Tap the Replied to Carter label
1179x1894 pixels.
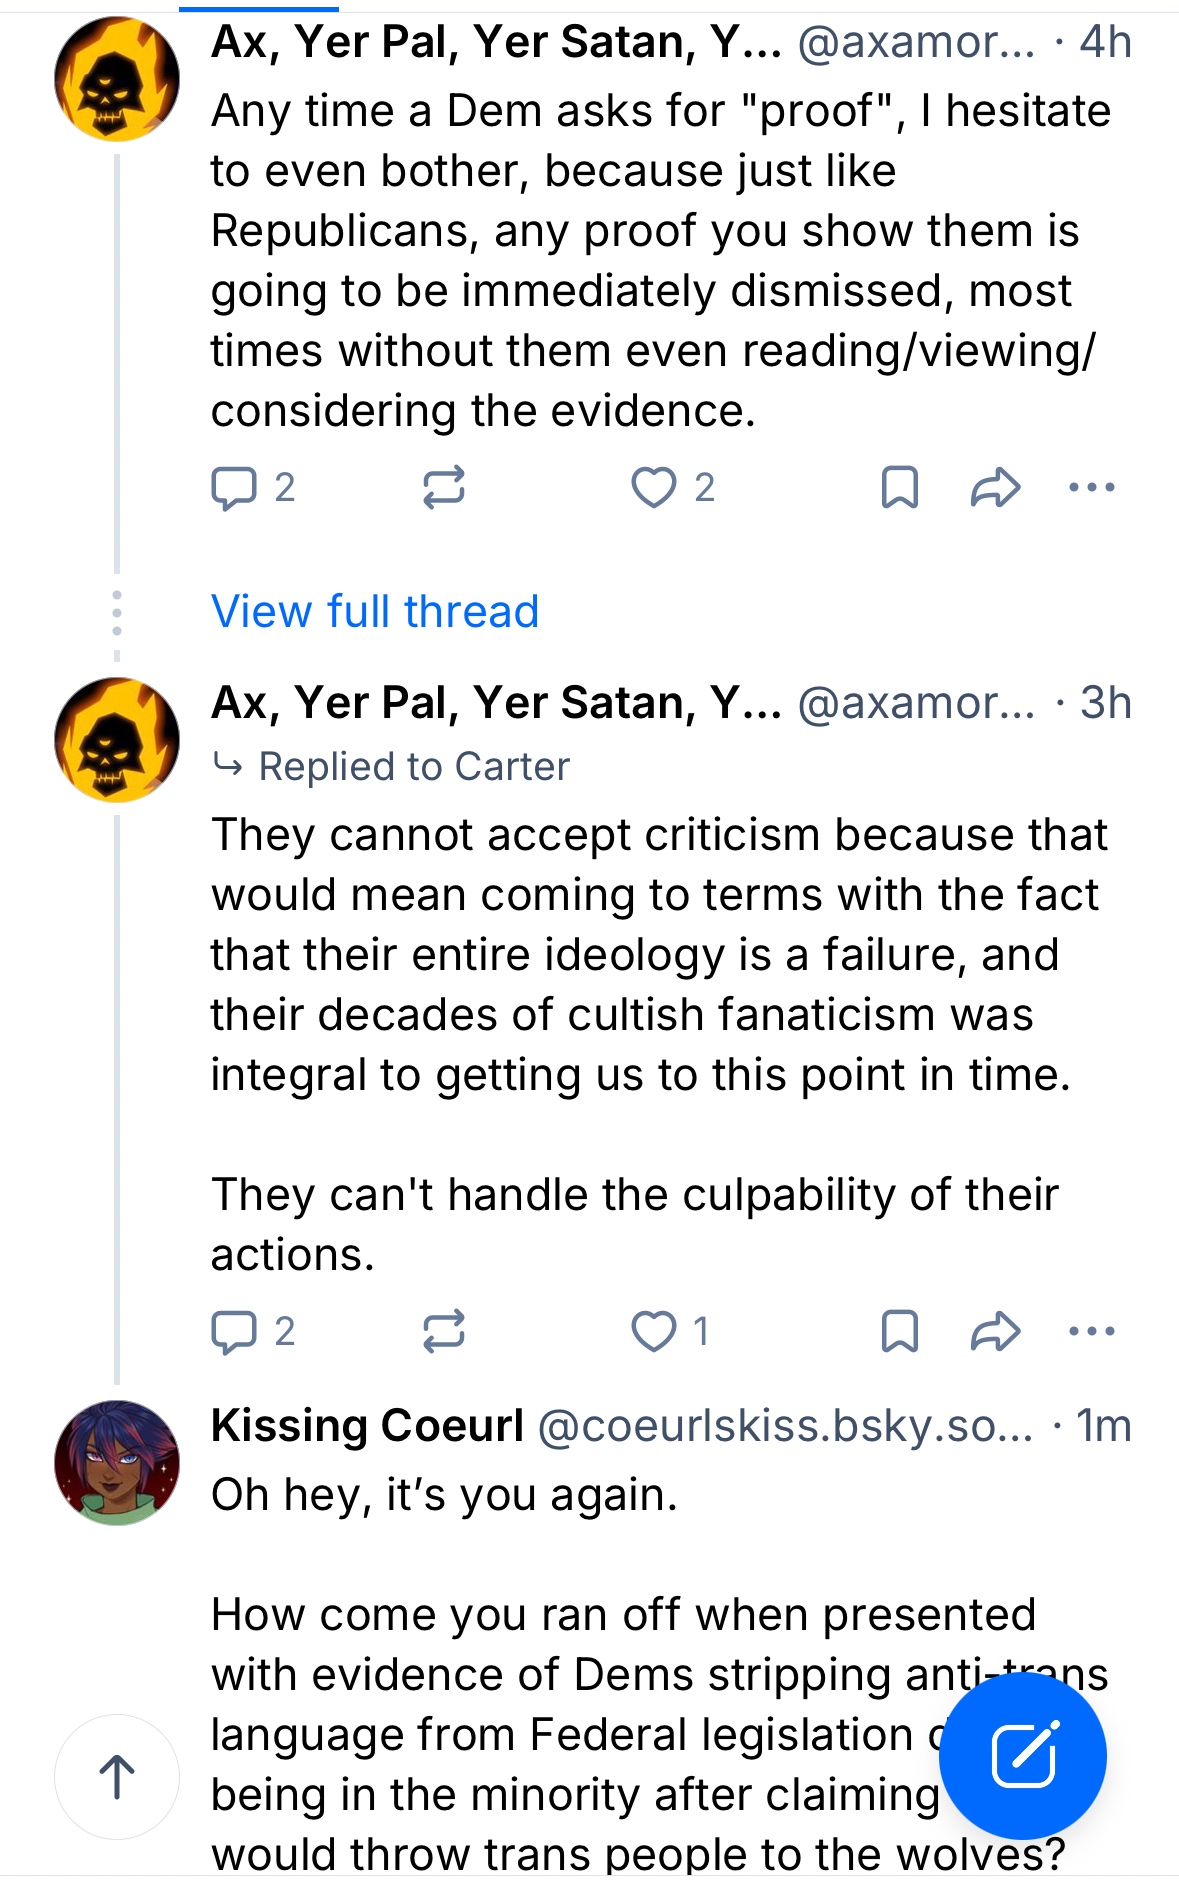point(413,767)
